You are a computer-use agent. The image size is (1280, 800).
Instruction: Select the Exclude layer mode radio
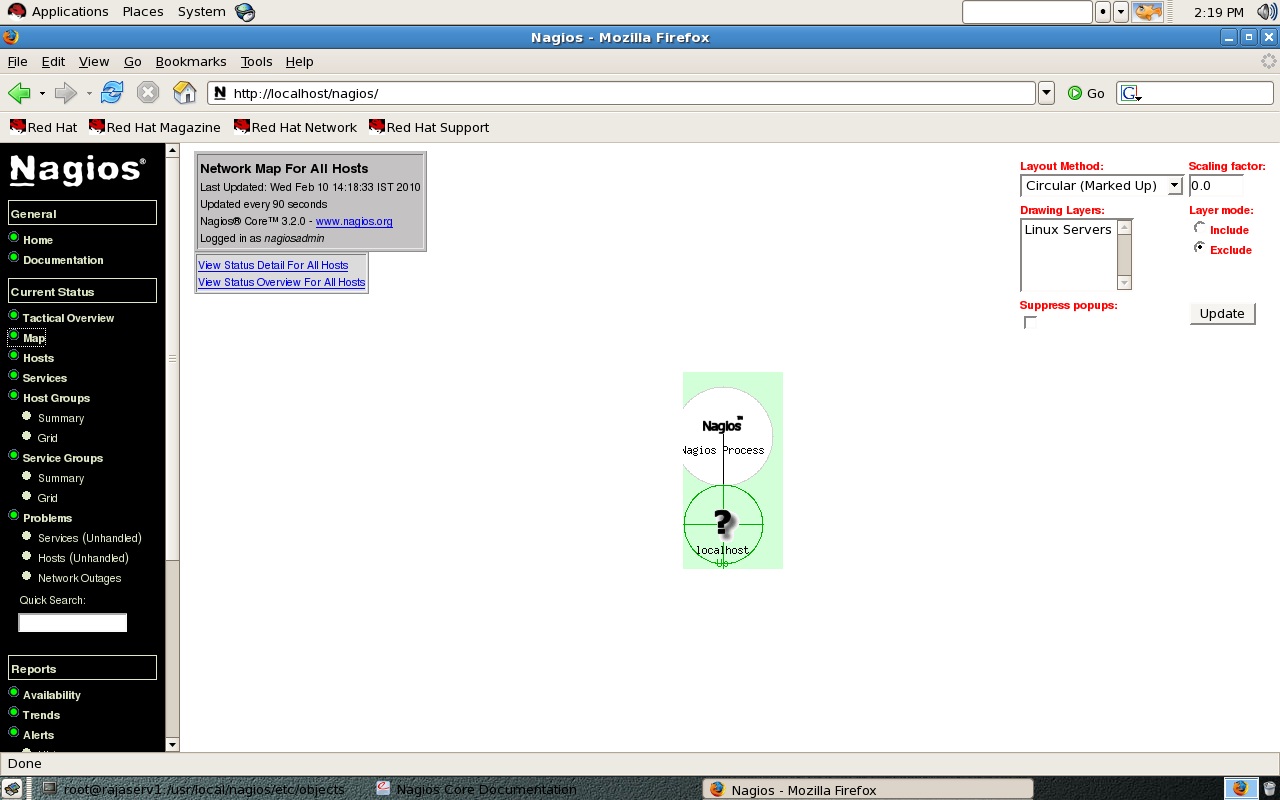1200,247
